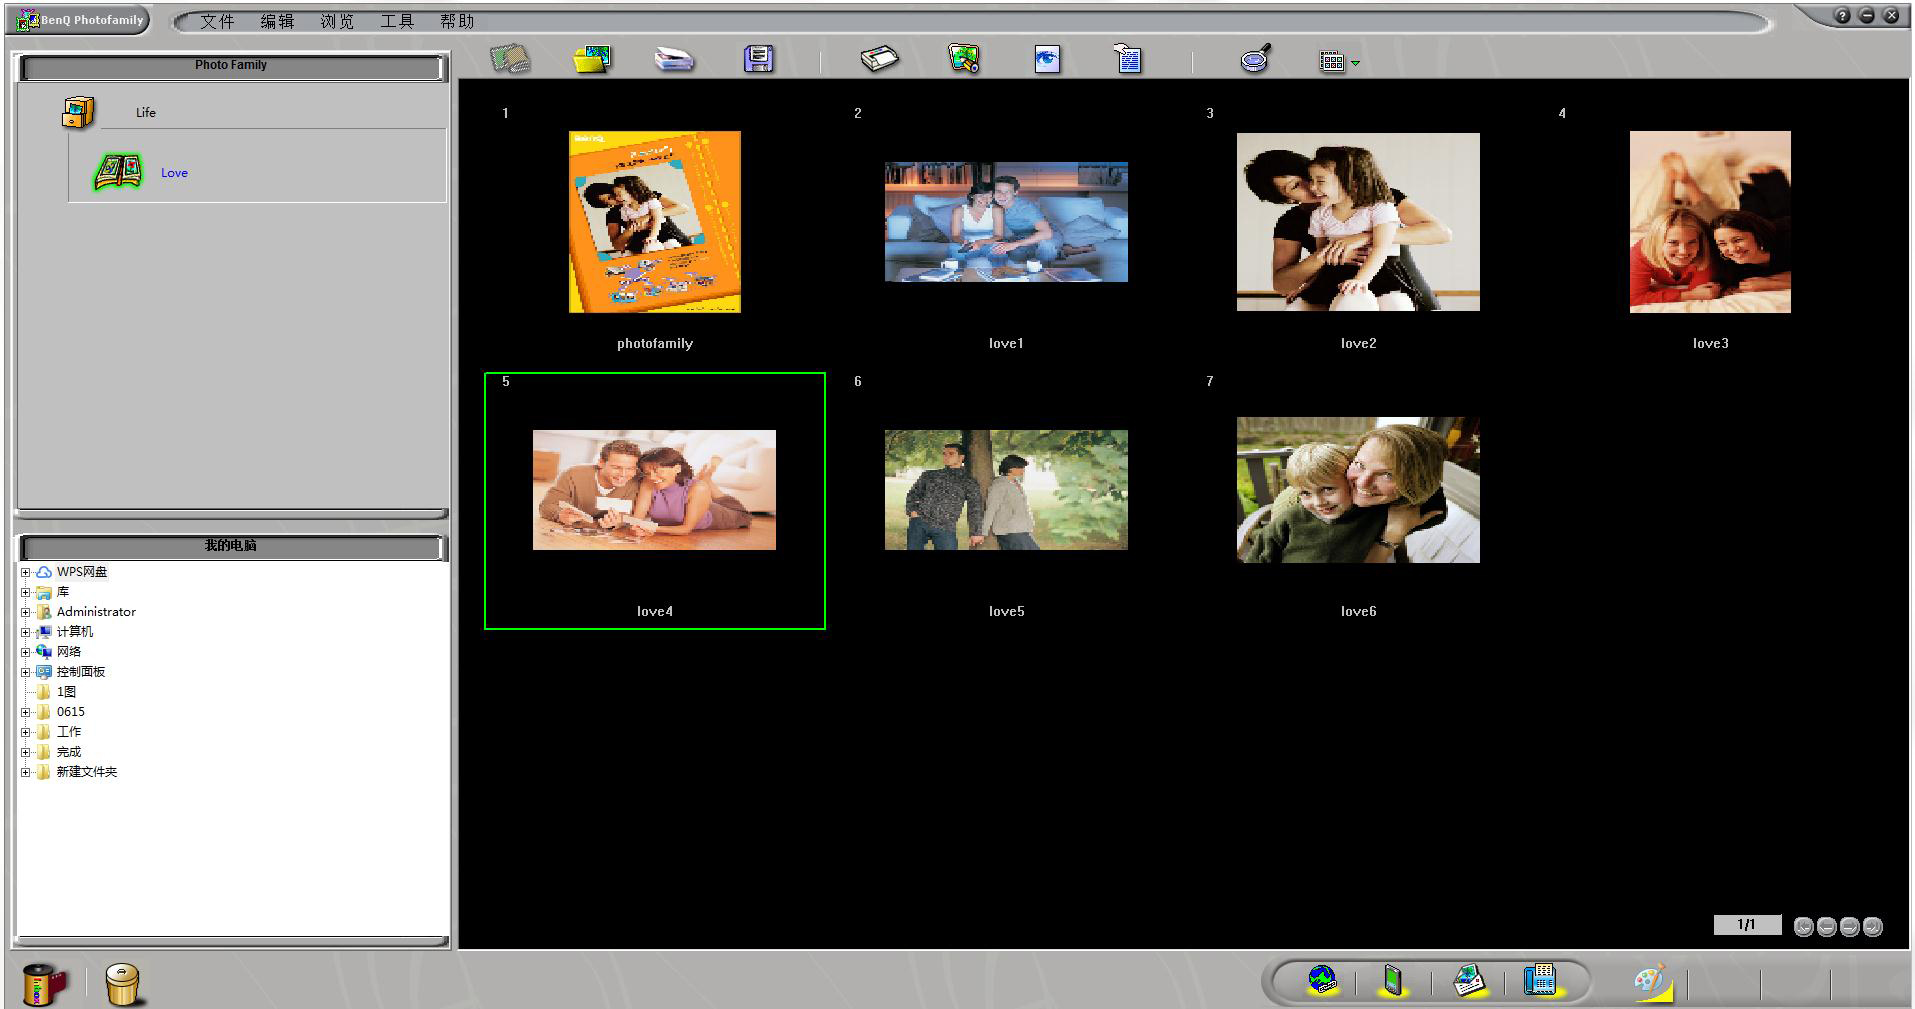The height and width of the screenshot is (1009, 1915).
Task: Expand the Administrator tree node
Action: click(25, 612)
